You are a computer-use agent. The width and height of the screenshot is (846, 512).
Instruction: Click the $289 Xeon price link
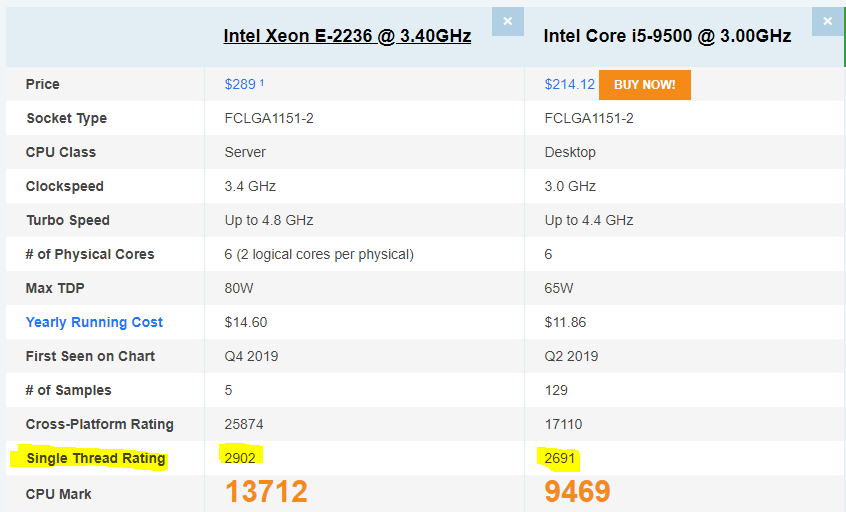click(x=240, y=85)
